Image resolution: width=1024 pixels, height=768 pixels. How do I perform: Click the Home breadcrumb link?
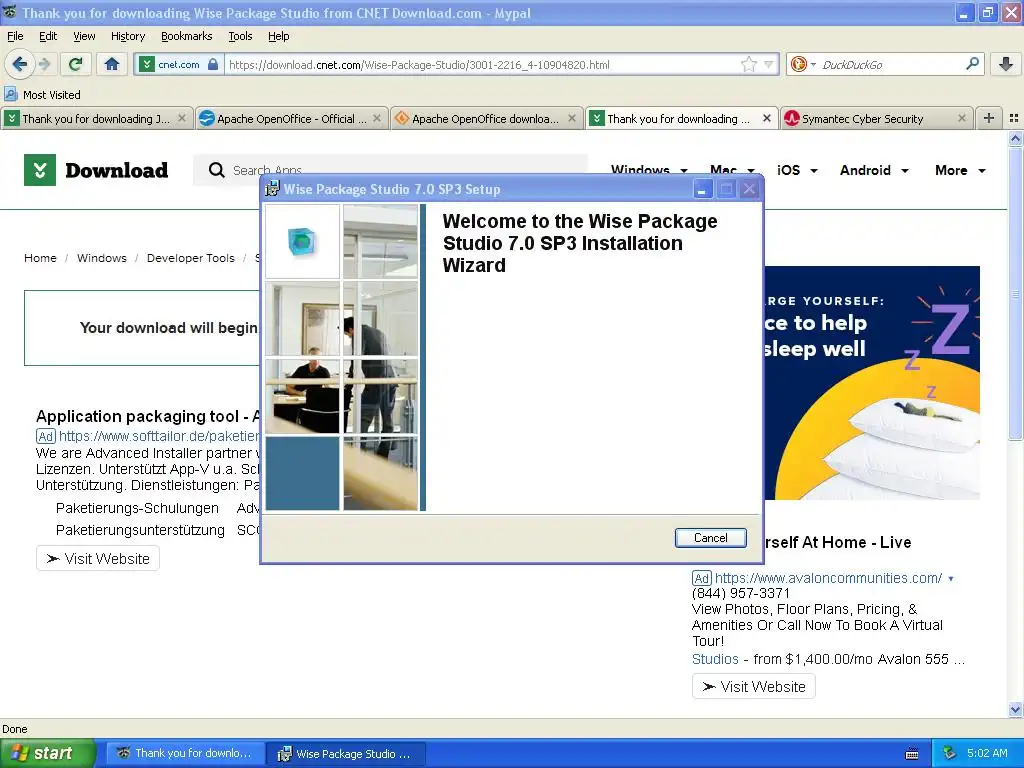(x=40, y=258)
